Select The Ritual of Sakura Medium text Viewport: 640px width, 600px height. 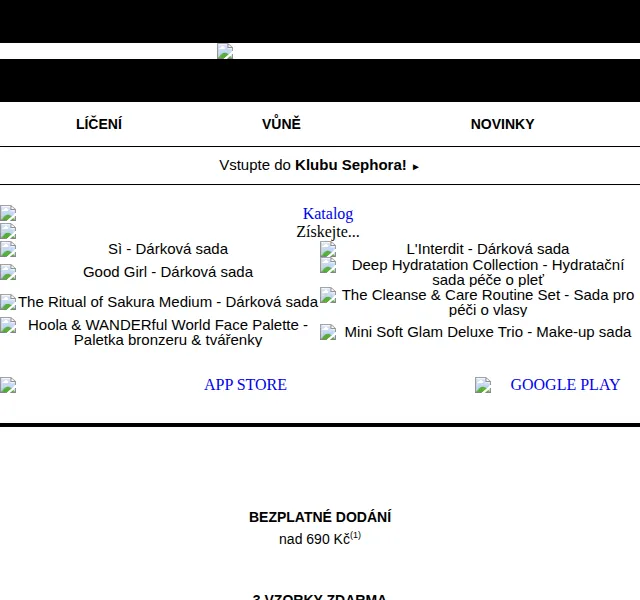(x=168, y=302)
